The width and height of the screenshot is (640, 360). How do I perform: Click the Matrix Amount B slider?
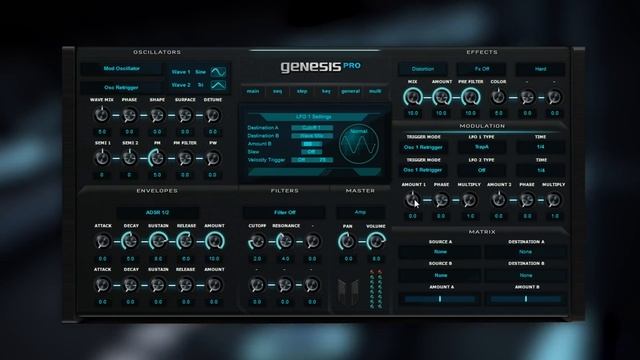(x=526, y=299)
